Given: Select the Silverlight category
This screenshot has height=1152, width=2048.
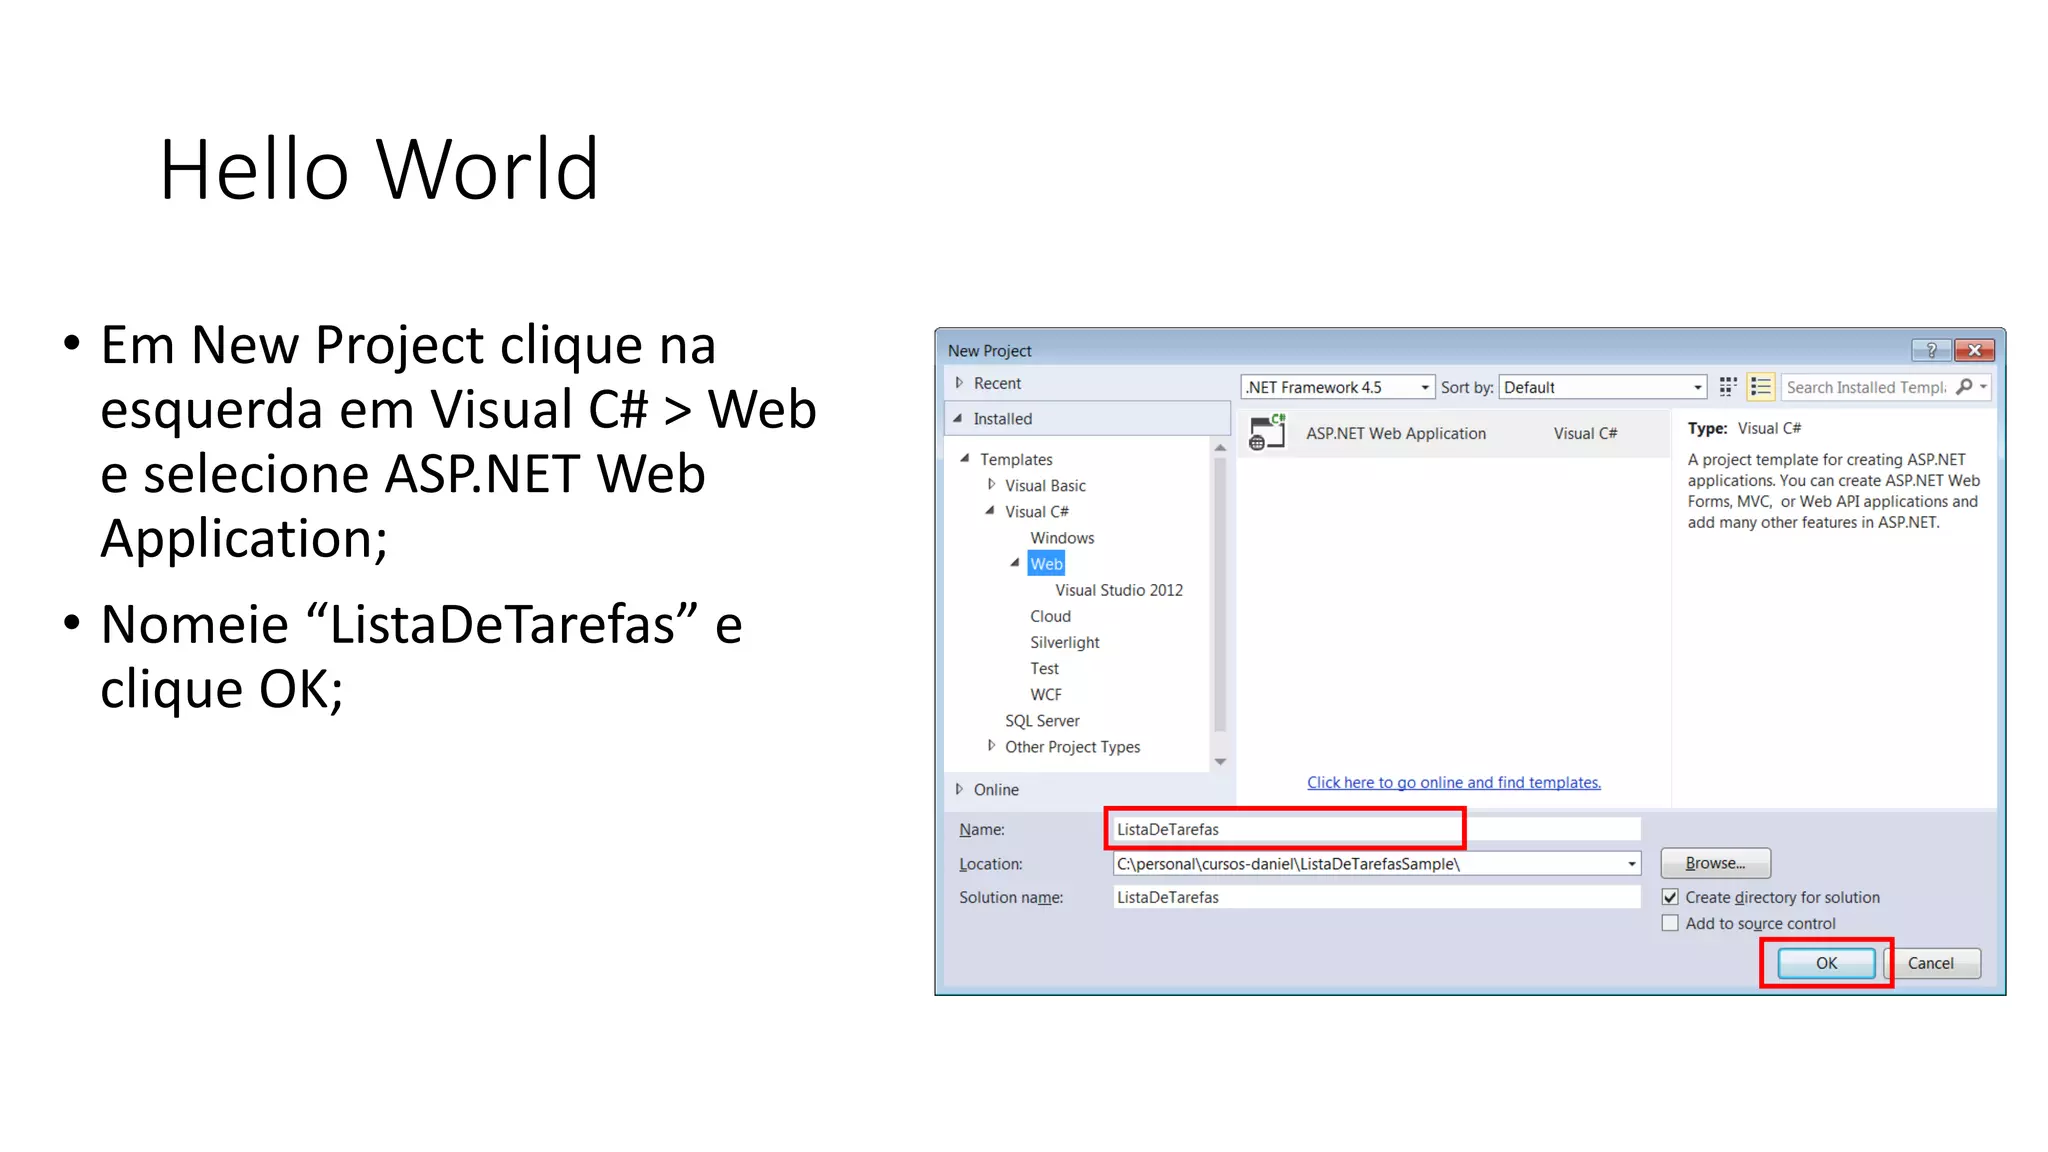Looking at the screenshot, I should (1064, 642).
